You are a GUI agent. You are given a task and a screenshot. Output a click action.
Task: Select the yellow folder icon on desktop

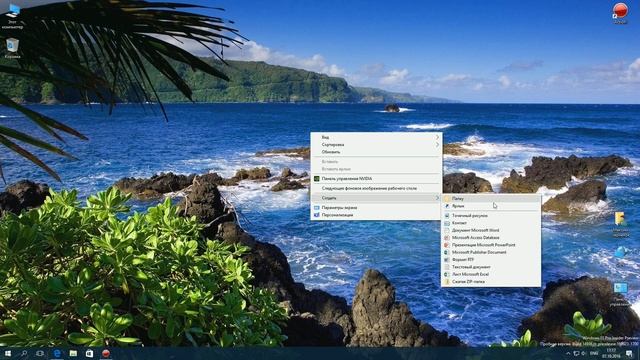[x=620, y=224]
